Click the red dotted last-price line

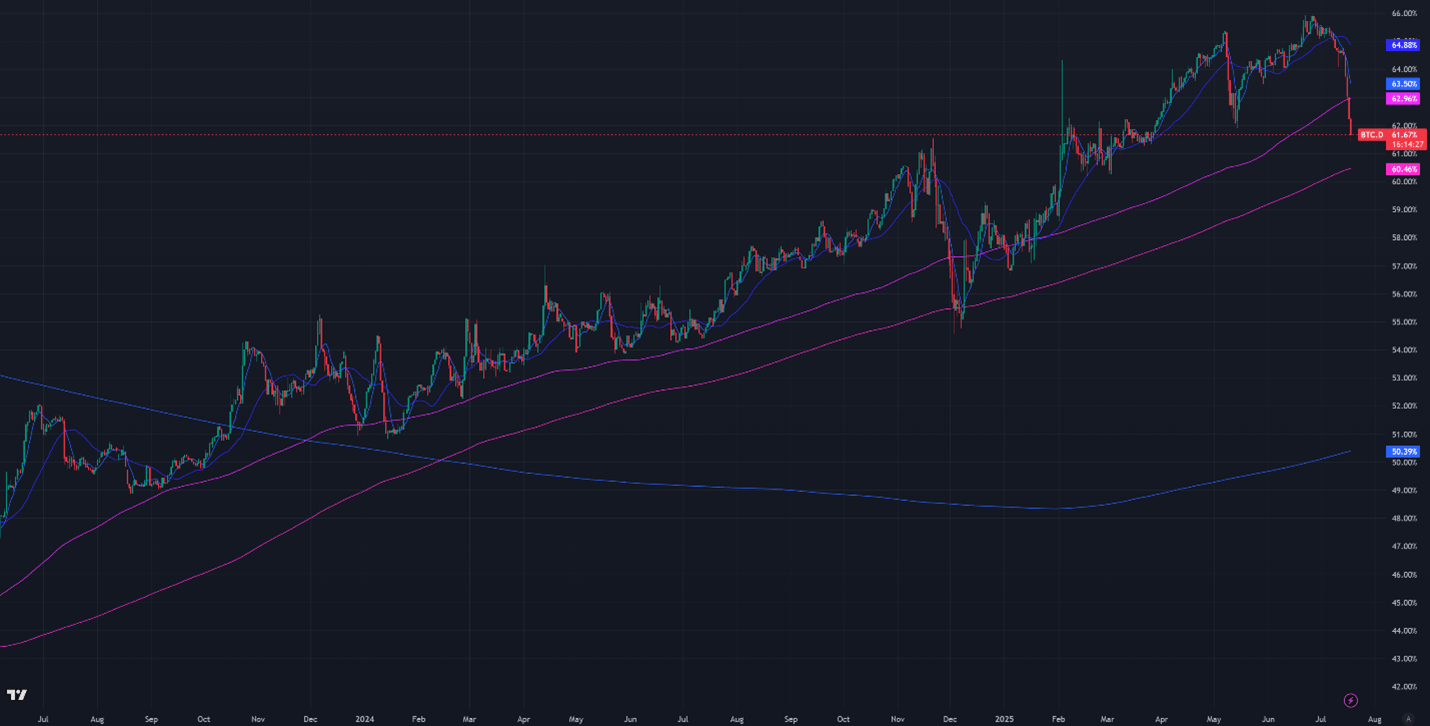tap(678, 134)
